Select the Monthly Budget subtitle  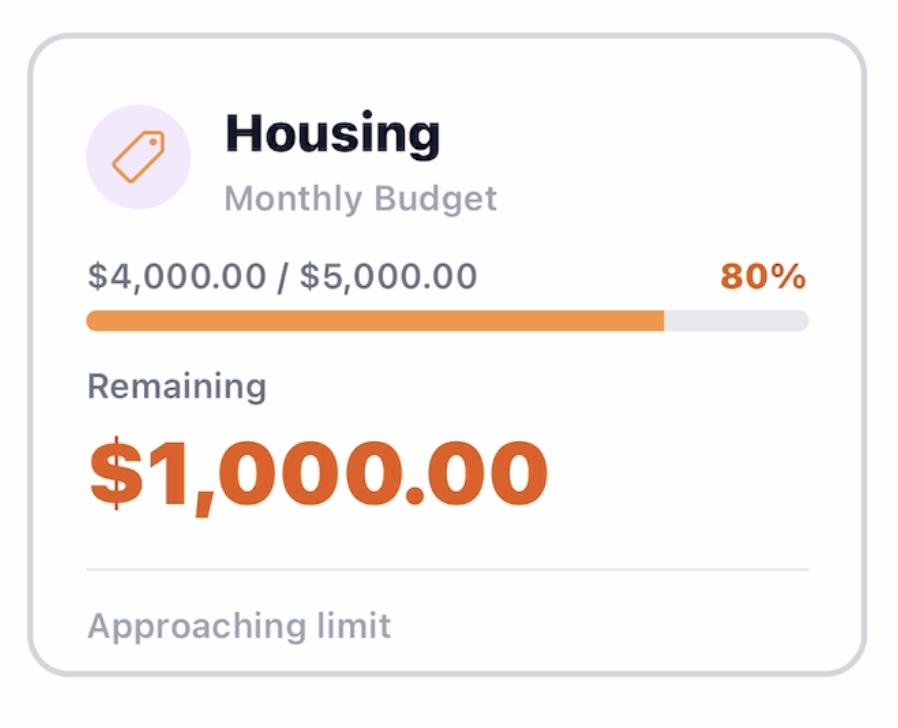click(x=360, y=198)
